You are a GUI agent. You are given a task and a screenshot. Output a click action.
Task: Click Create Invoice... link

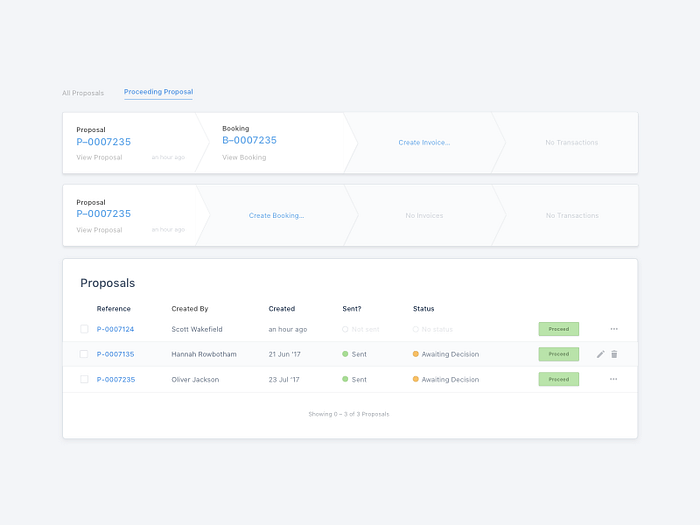click(424, 142)
